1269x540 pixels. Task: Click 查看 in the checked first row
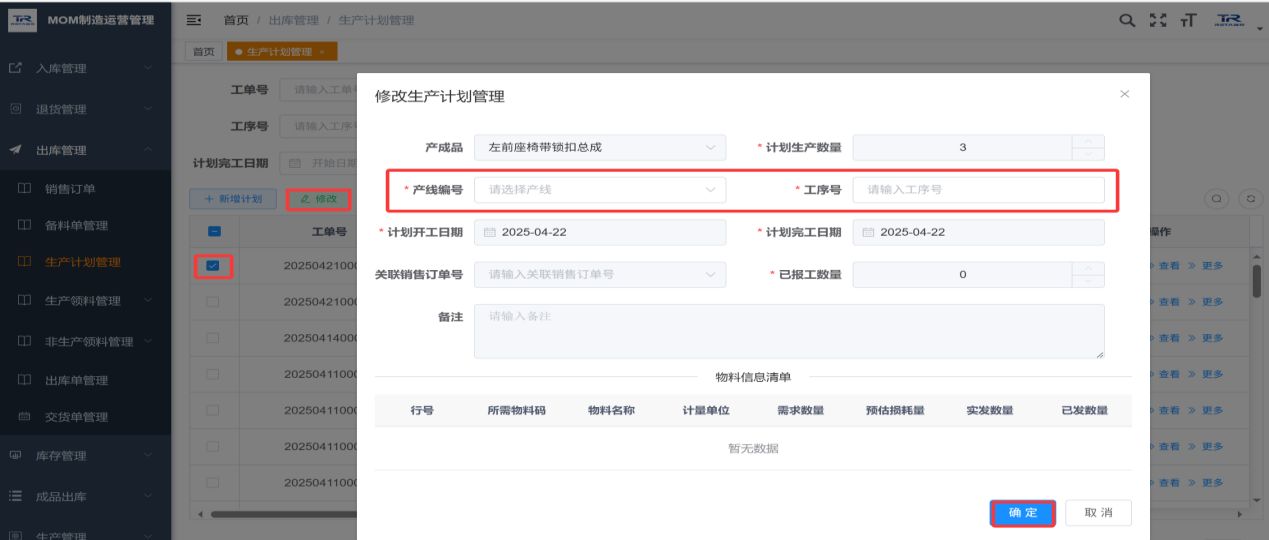pos(1168,266)
